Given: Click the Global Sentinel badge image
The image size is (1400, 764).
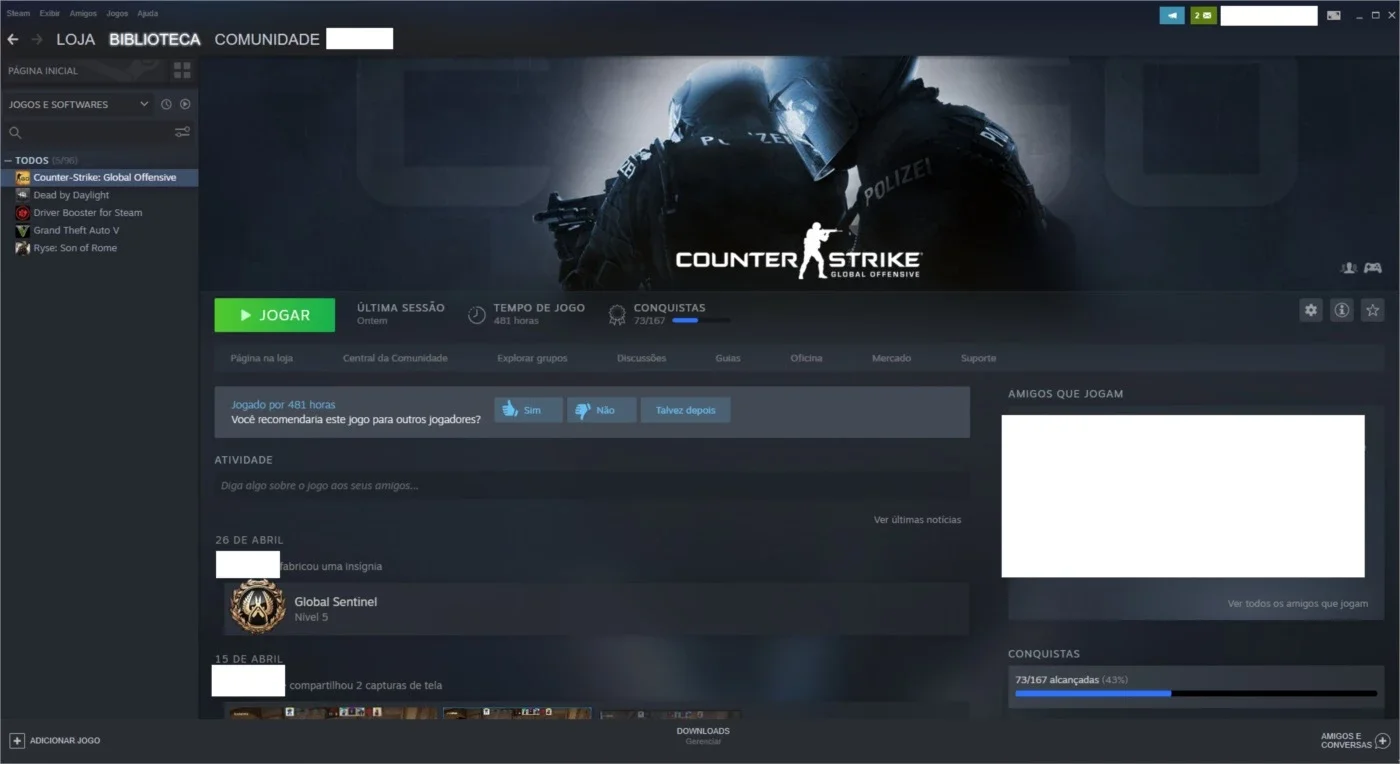Looking at the screenshot, I should [258, 608].
